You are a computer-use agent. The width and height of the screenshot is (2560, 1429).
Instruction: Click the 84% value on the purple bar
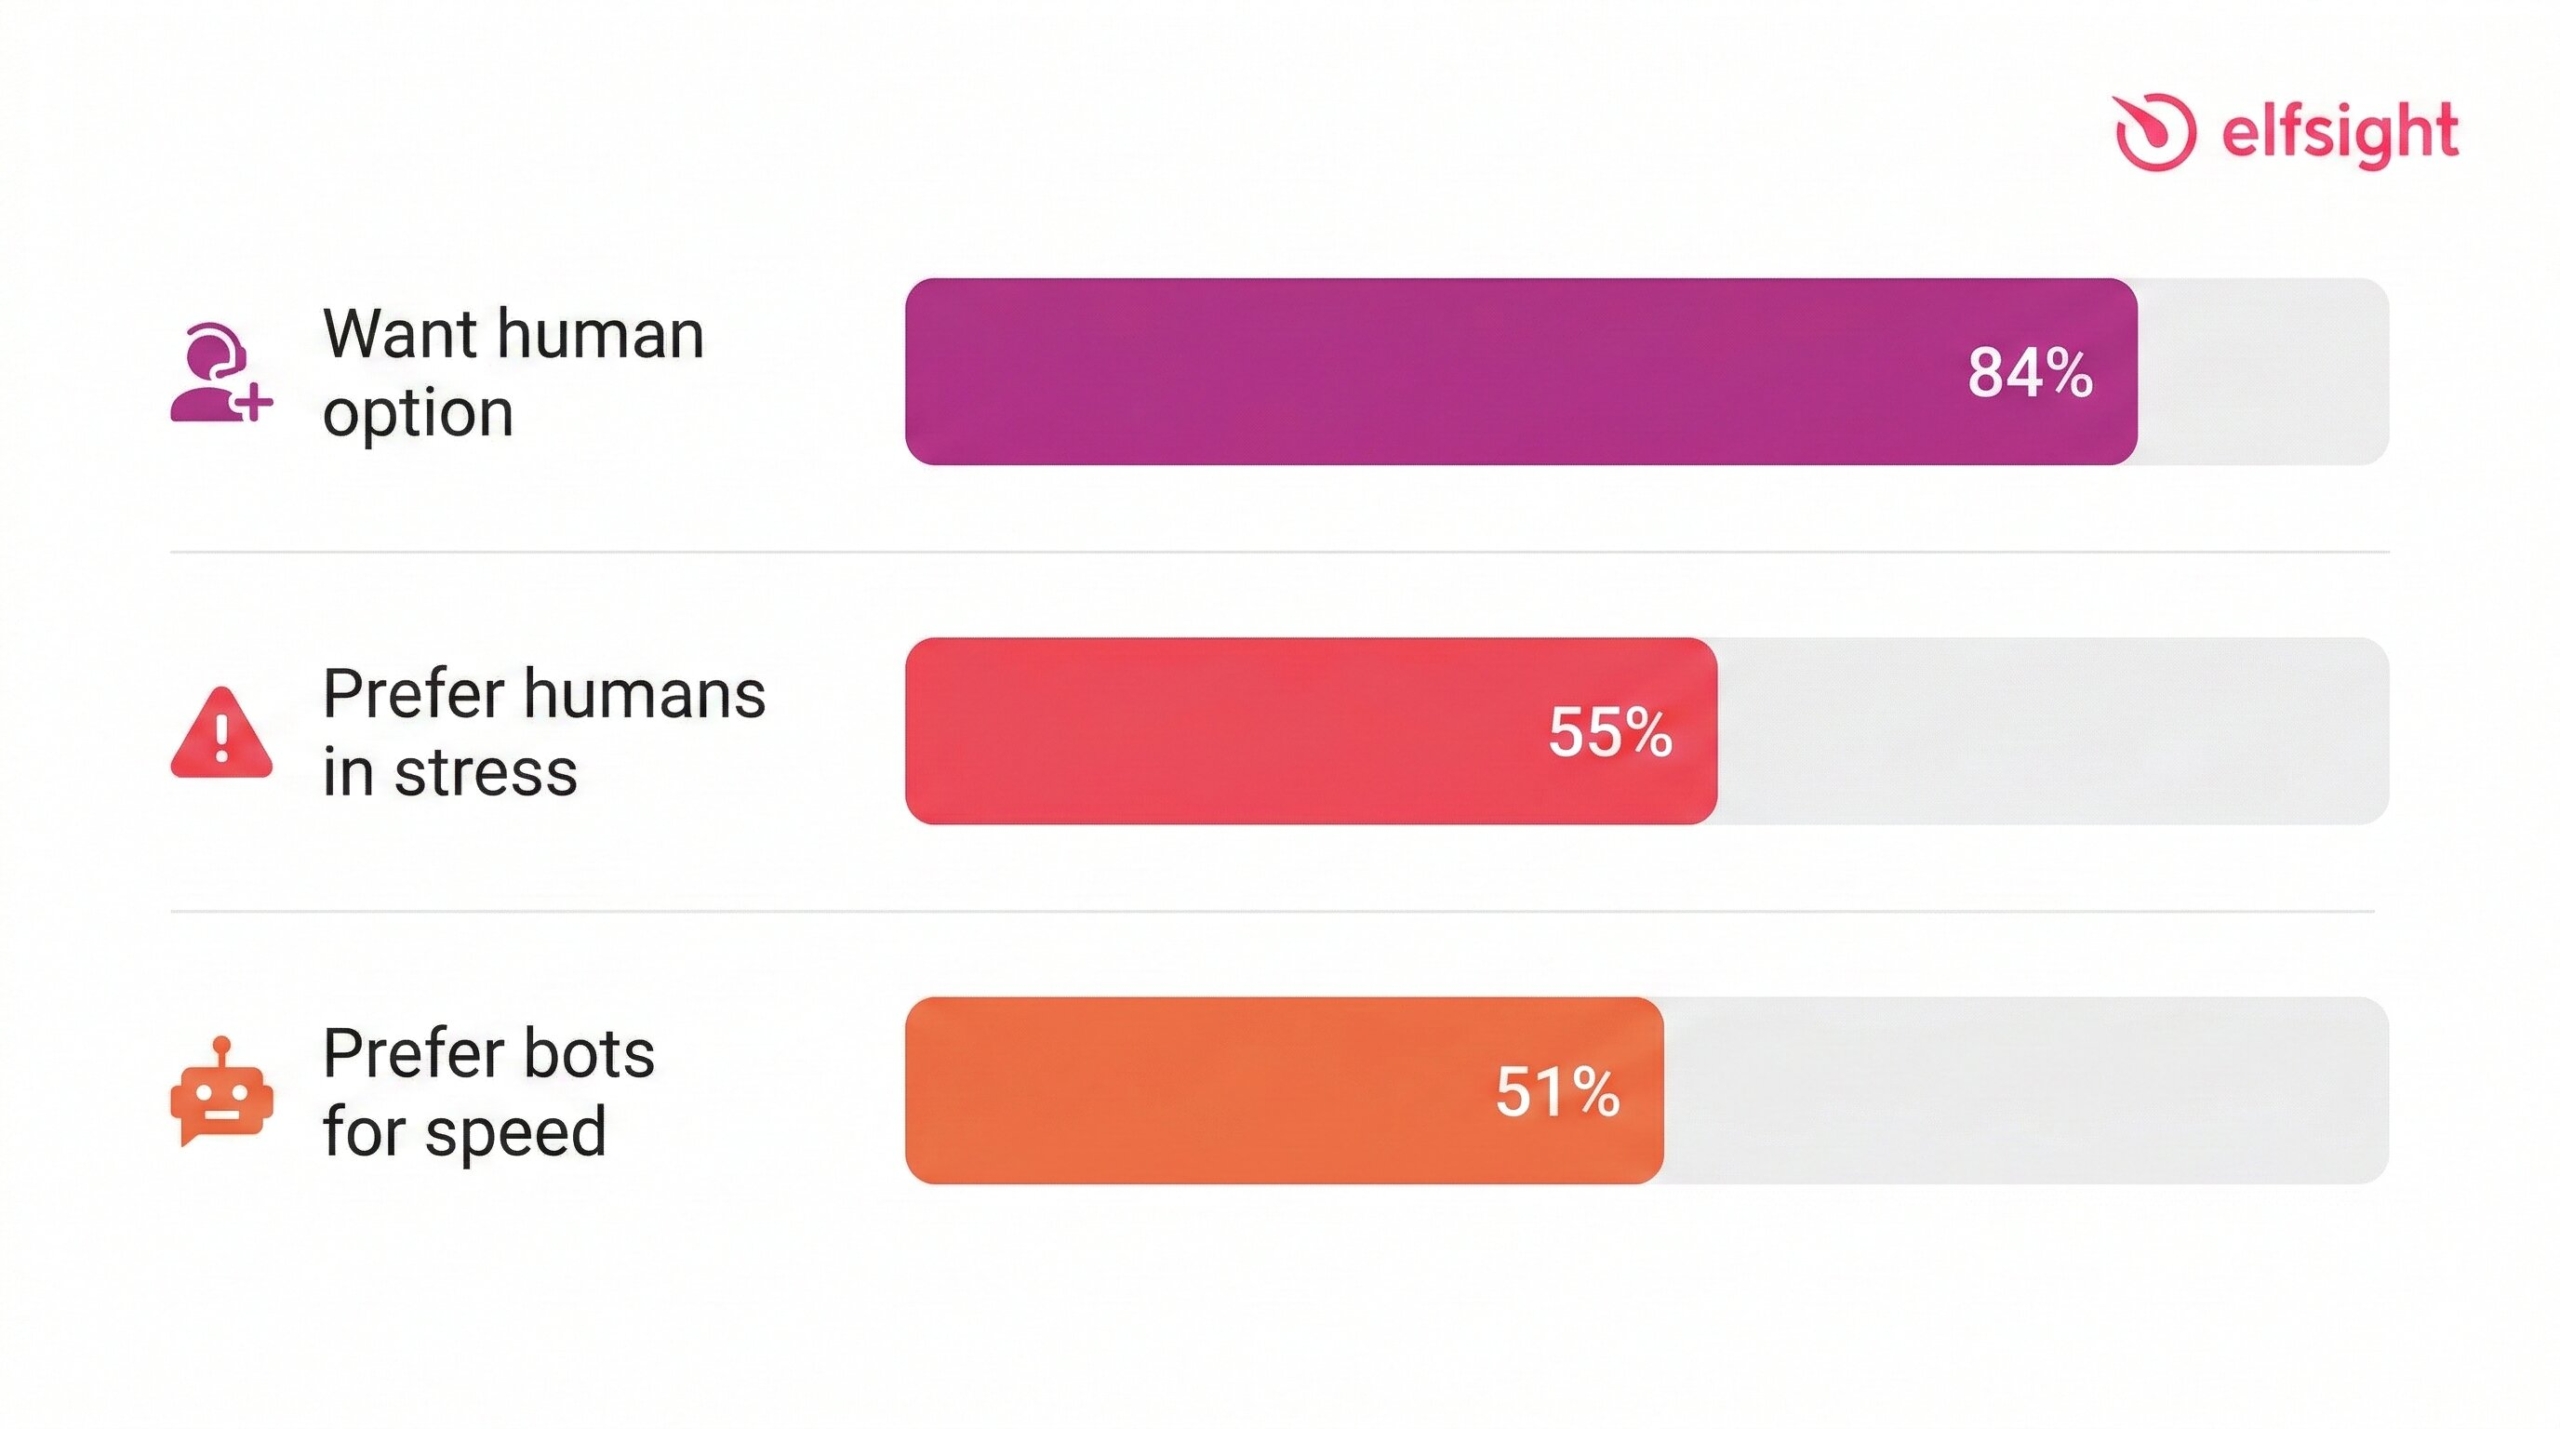pyautogui.click(x=2029, y=373)
